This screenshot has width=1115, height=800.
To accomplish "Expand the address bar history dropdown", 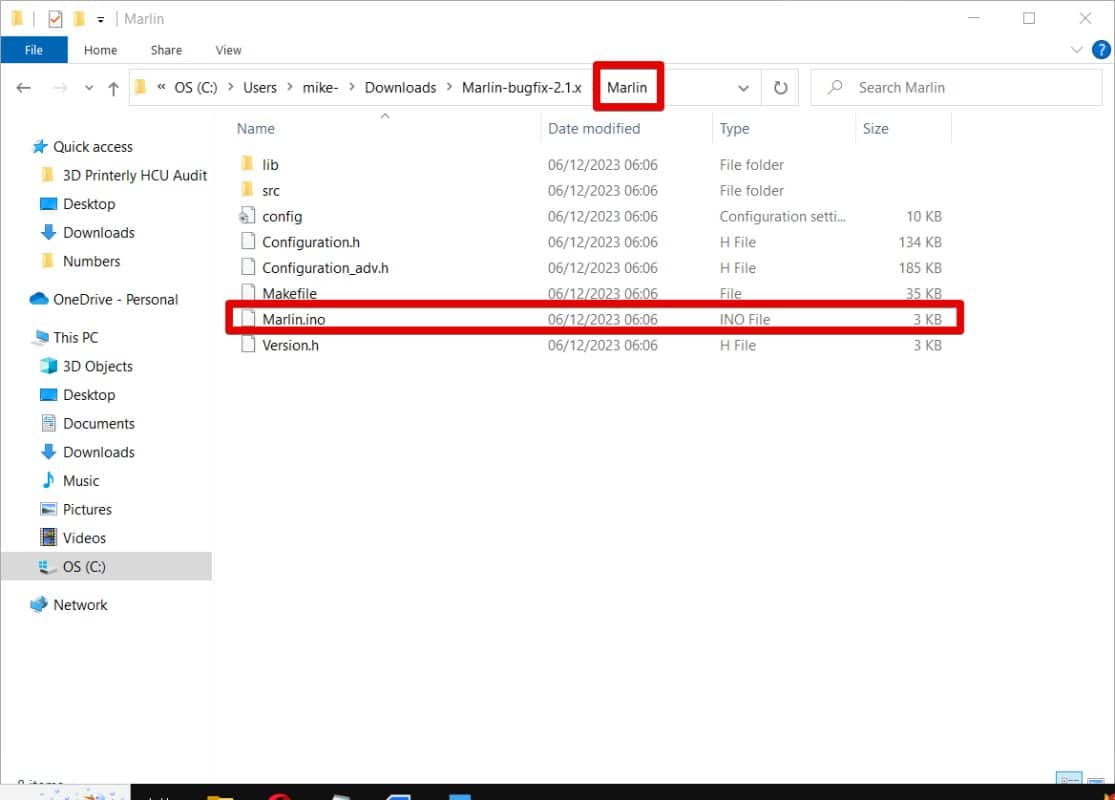I will [x=743, y=88].
